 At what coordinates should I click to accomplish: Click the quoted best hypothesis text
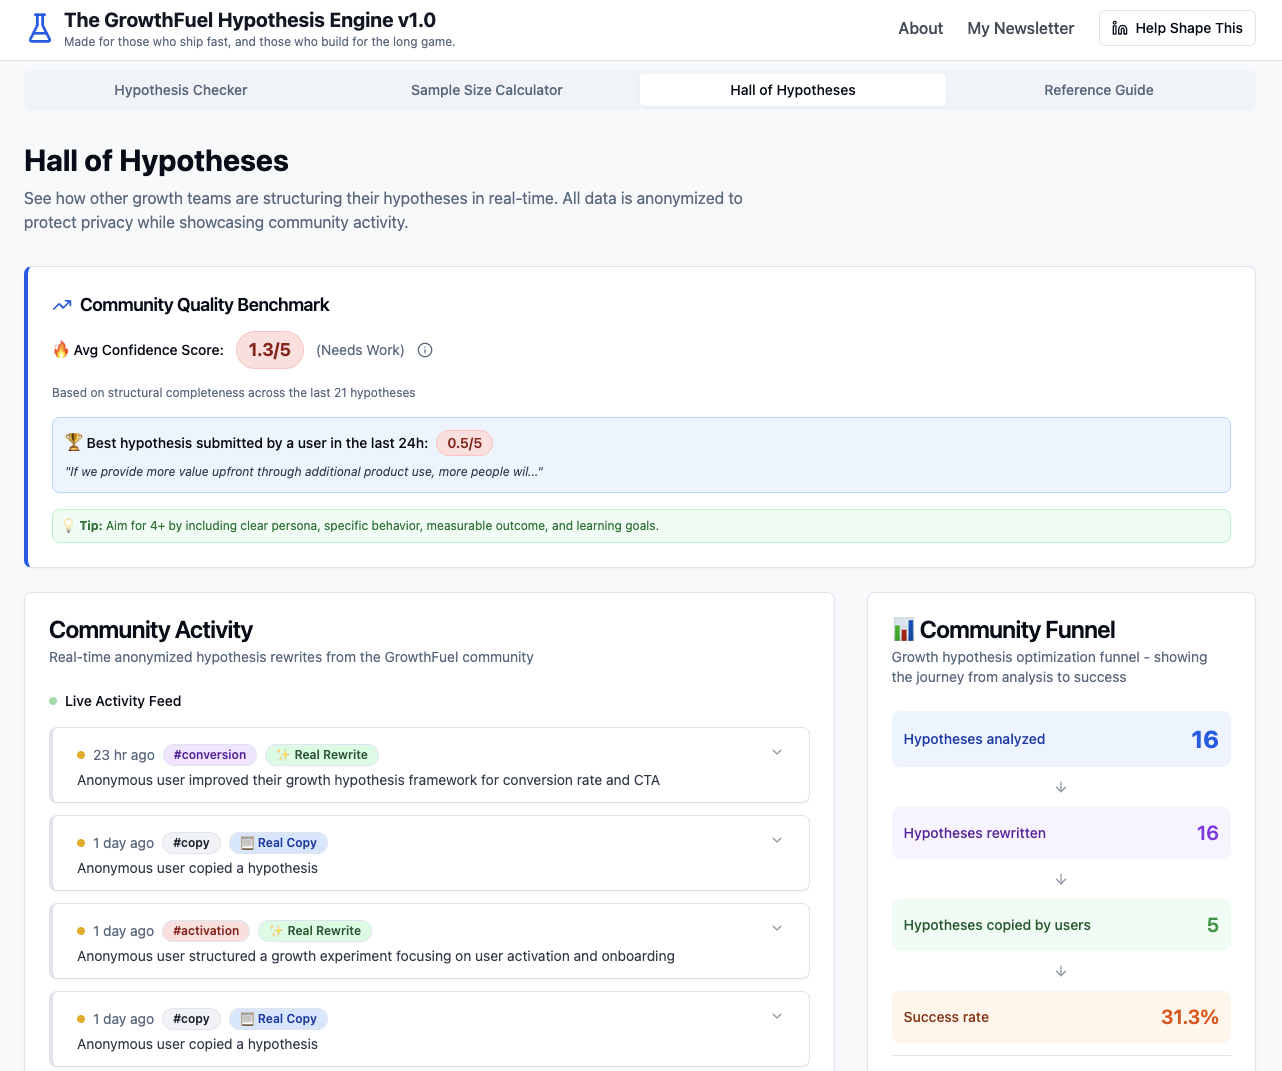(304, 472)
